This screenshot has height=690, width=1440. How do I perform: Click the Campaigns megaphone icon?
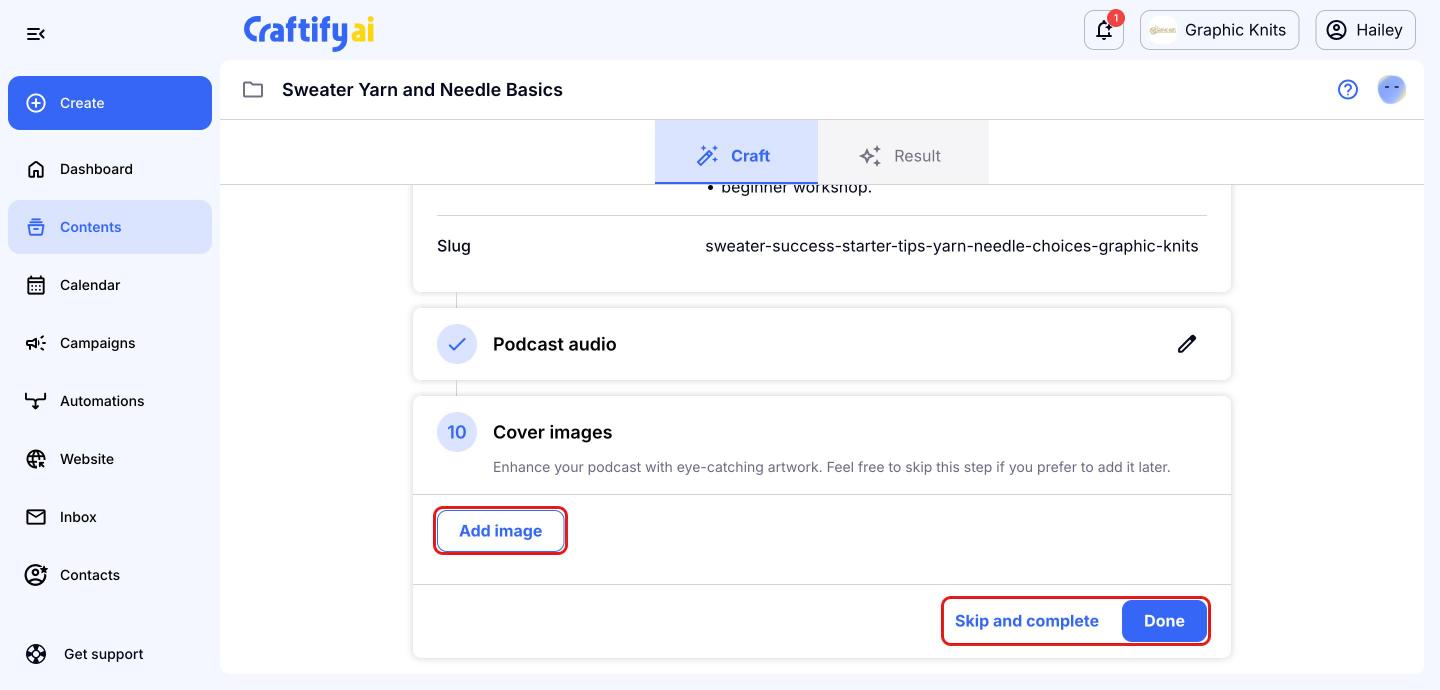pos(36,343)
